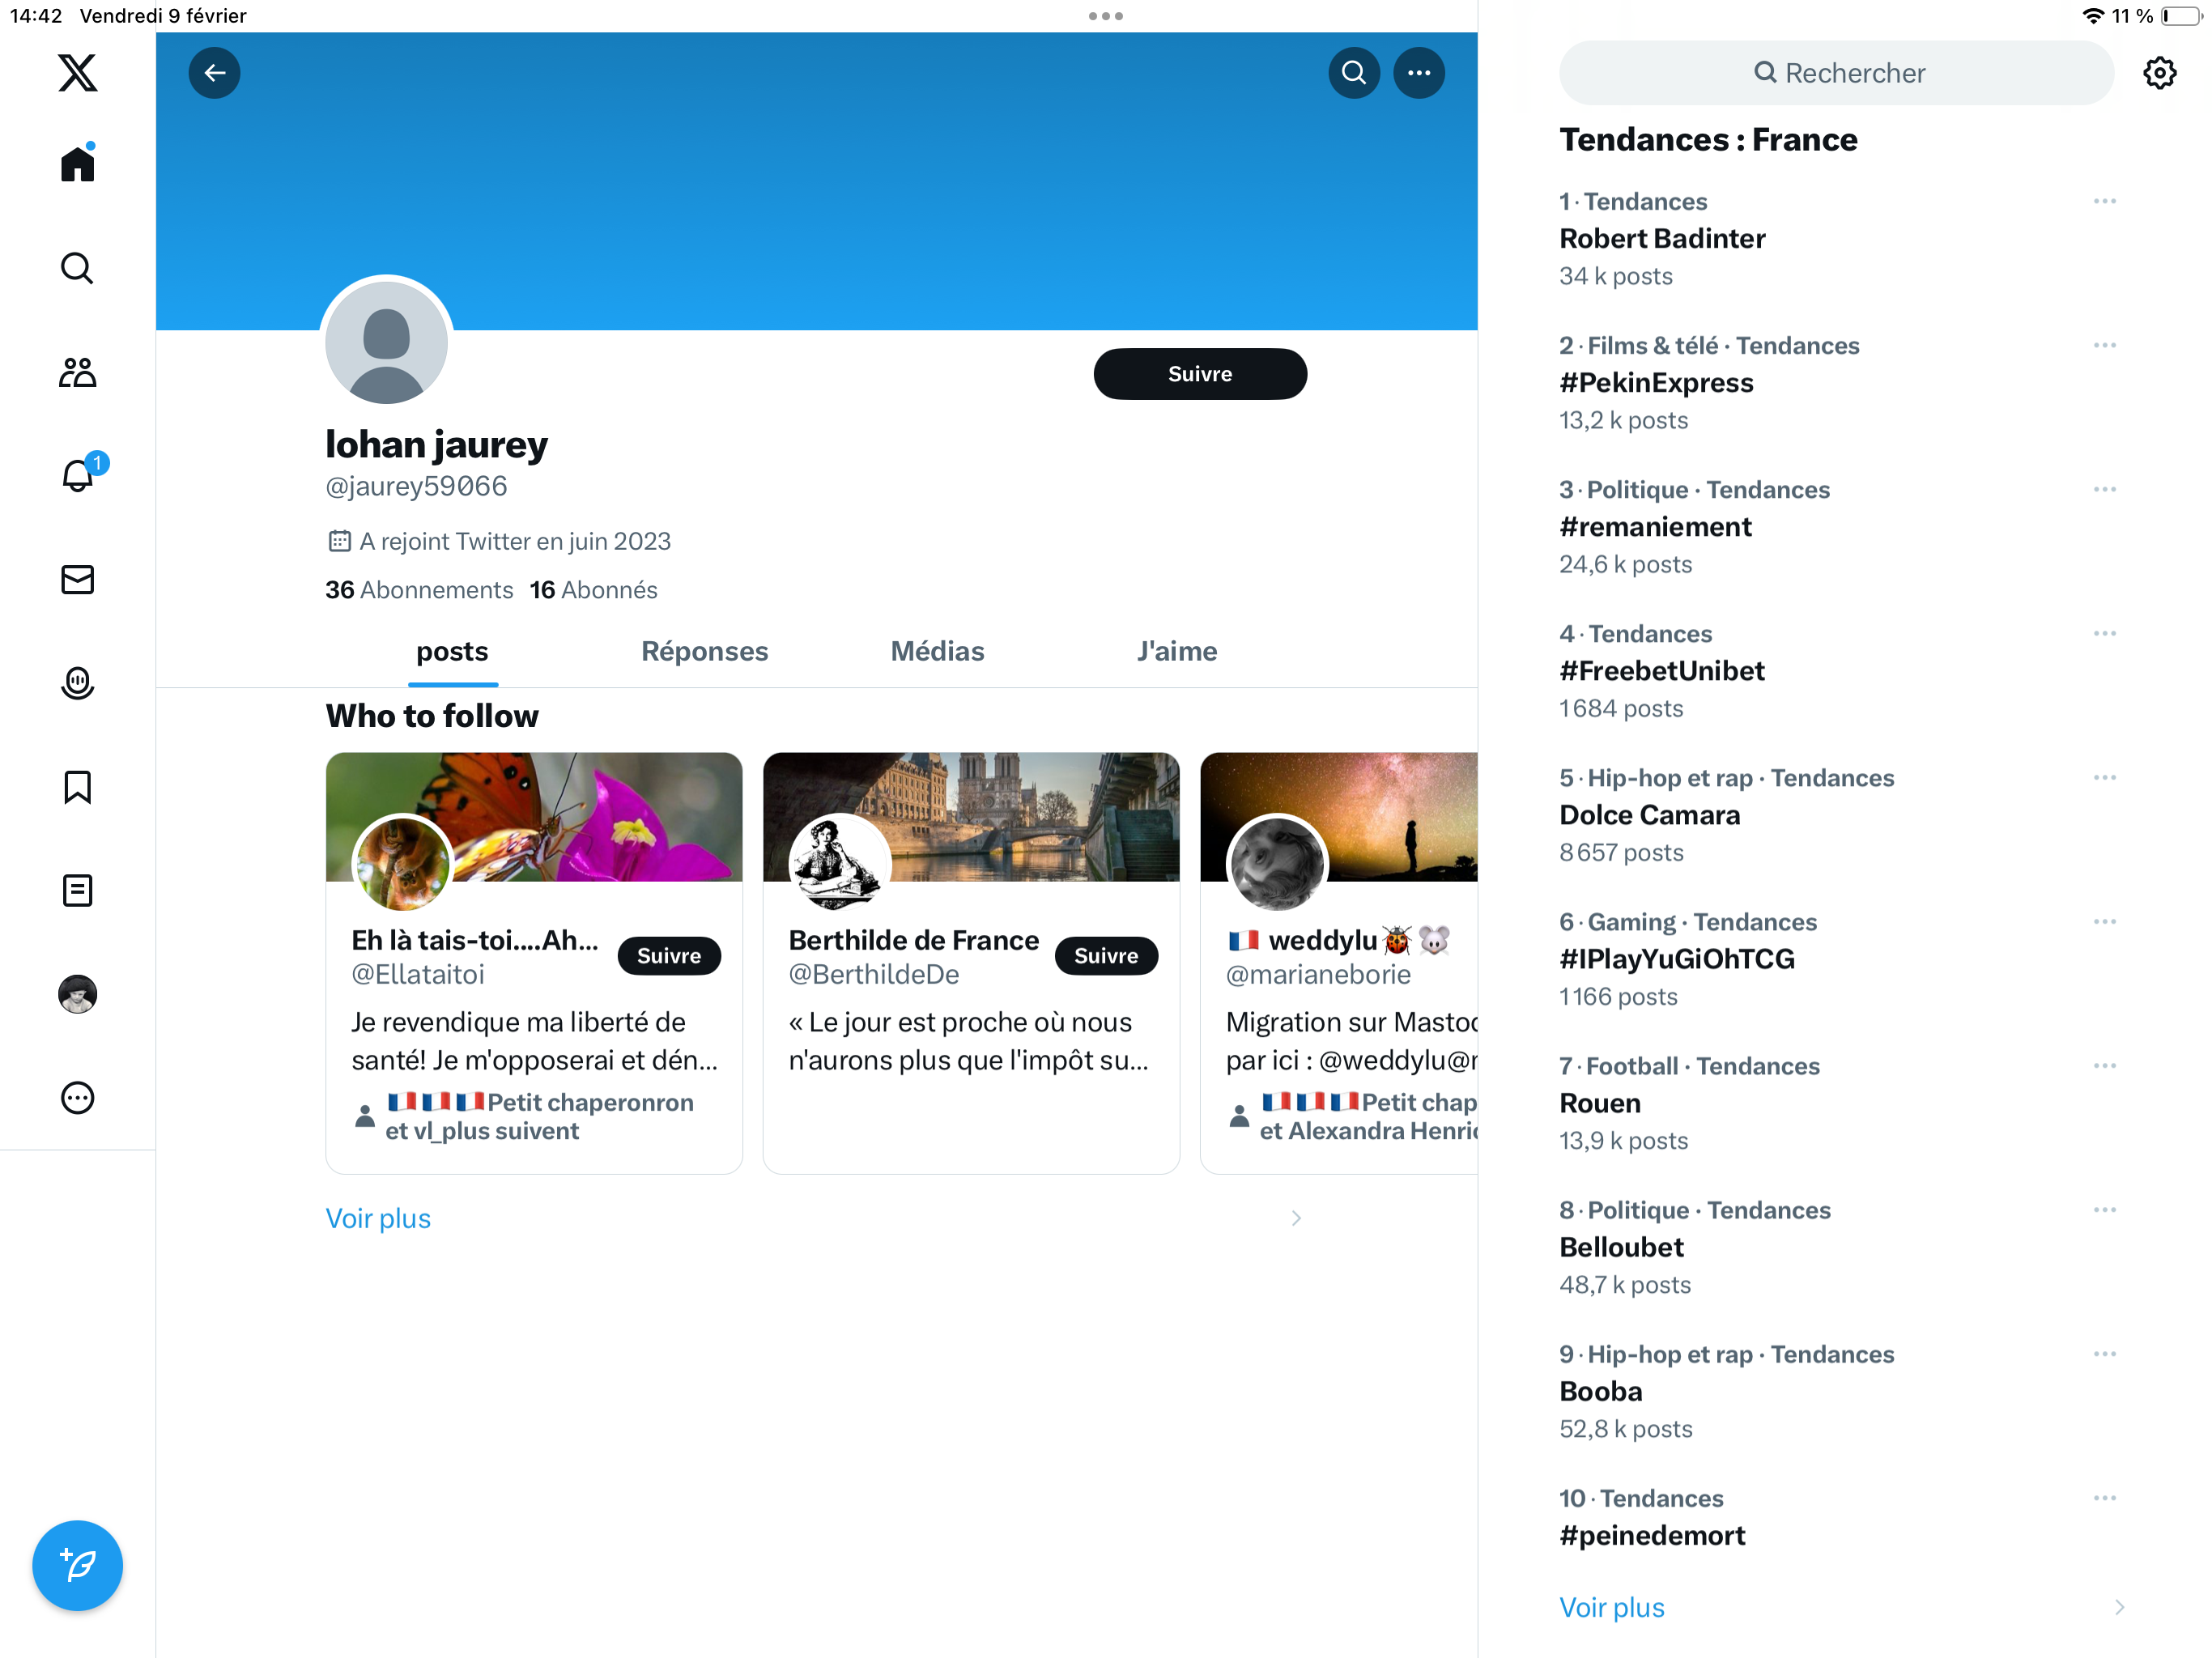
Task: Open options menu for Robert Badinter trend
Action: [2104, 201]
